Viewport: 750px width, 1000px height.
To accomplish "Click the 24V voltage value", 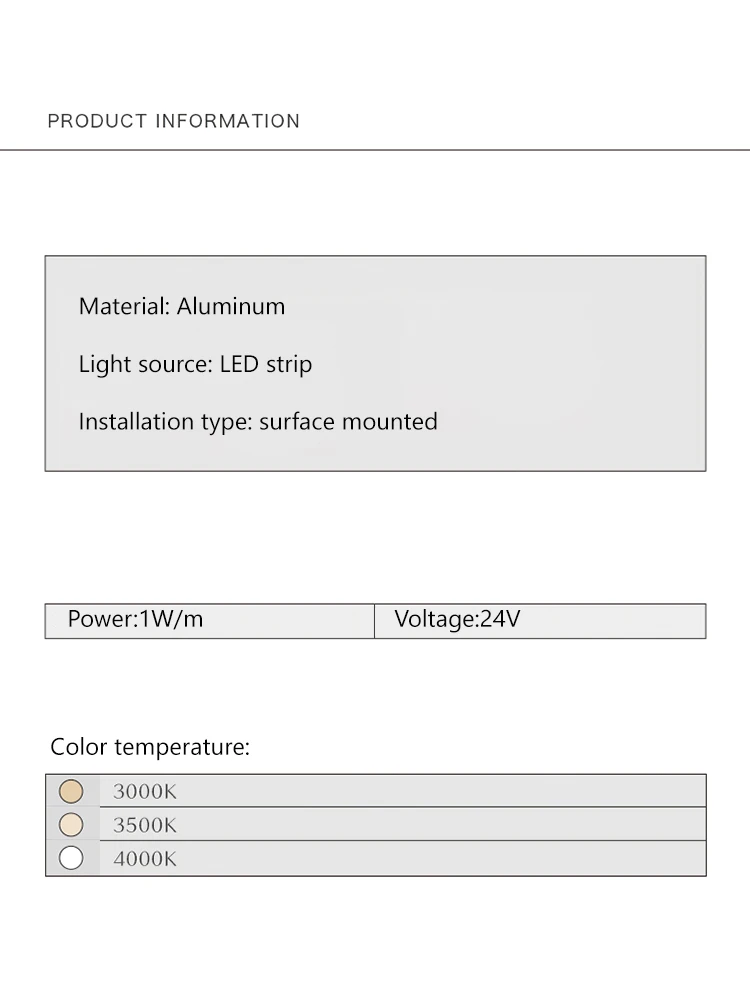I will 500,619.
